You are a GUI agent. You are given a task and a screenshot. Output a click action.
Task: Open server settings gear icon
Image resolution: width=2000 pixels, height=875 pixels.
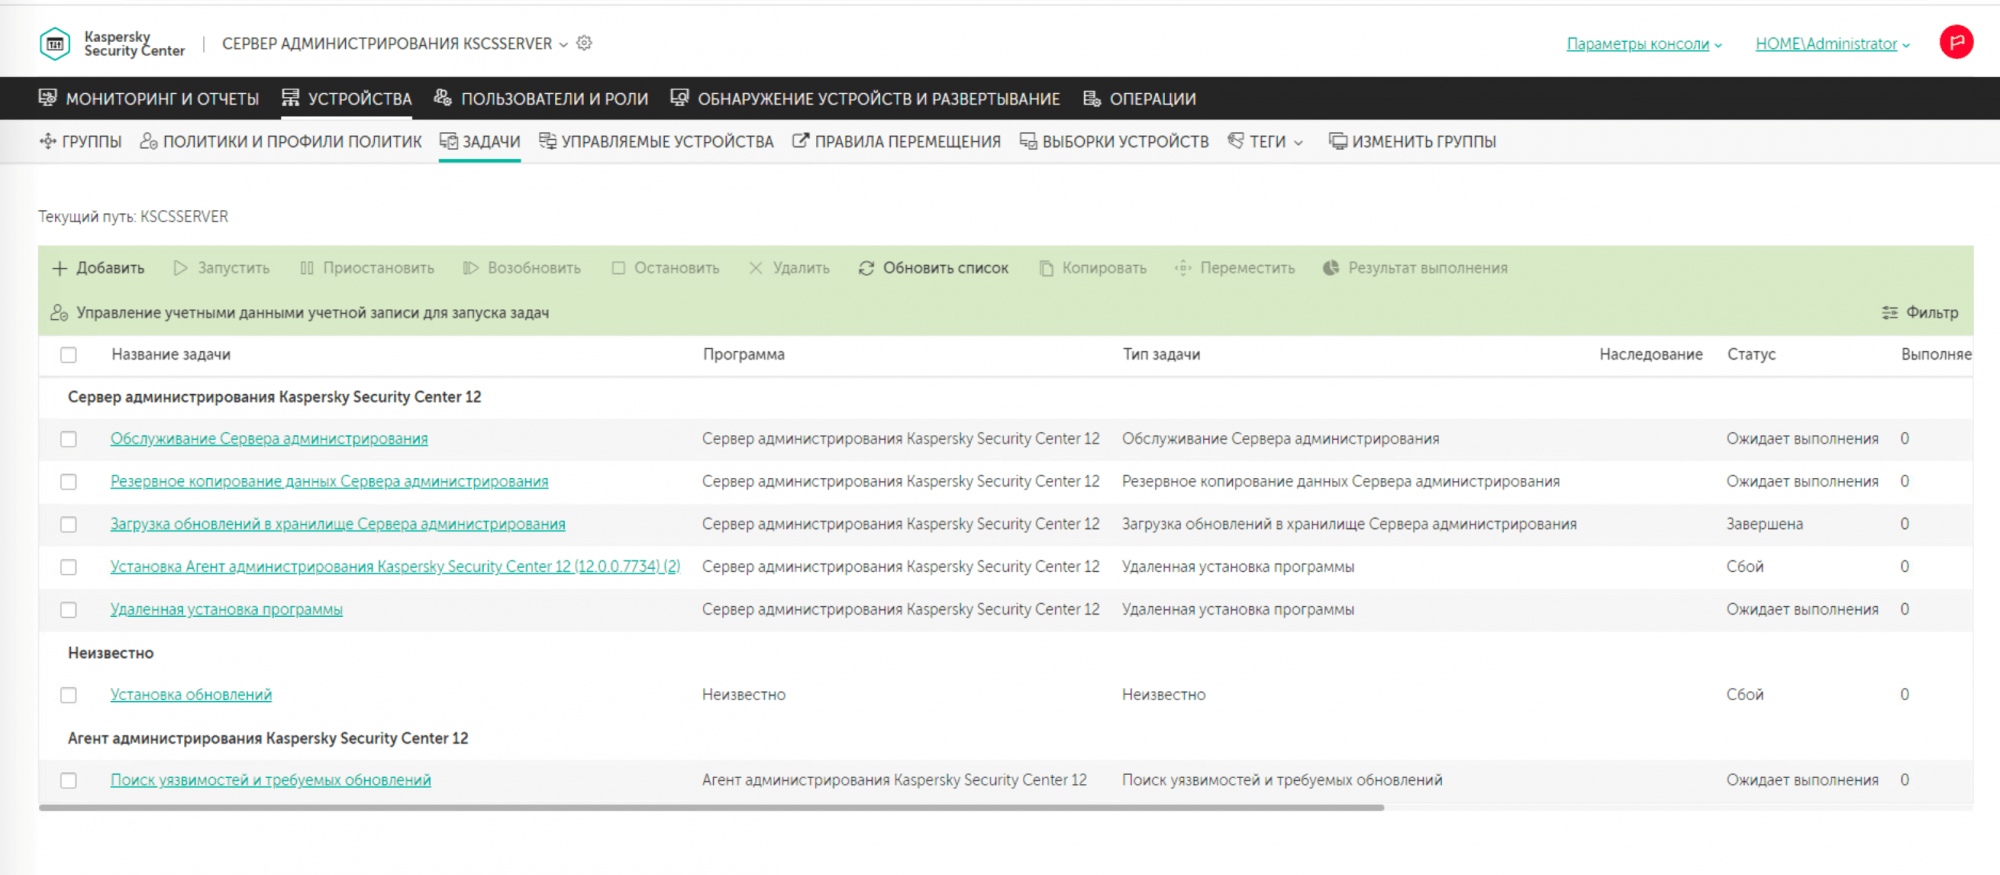coord(585,43)
